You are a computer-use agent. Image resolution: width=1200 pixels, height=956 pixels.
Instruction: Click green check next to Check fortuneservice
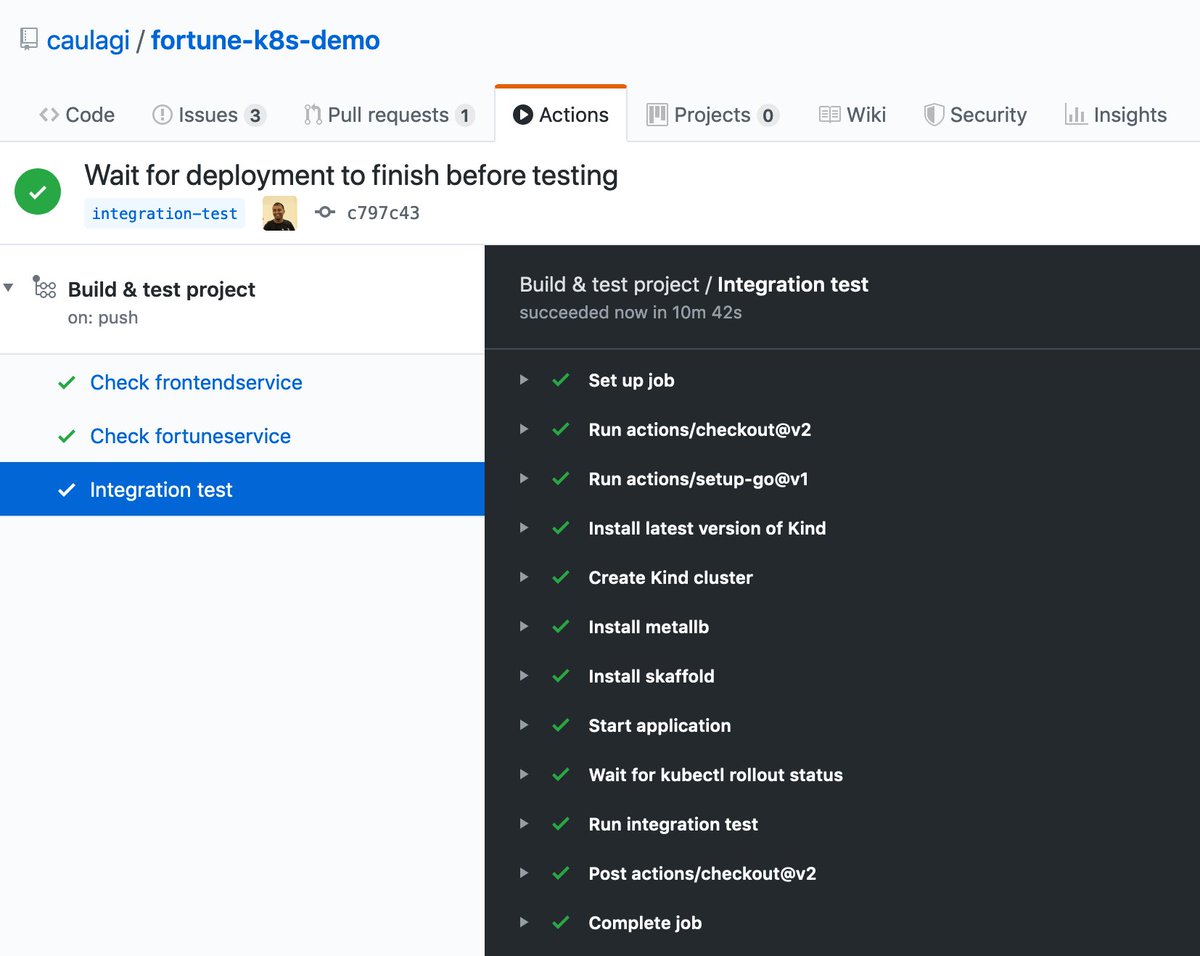point(67,437)
